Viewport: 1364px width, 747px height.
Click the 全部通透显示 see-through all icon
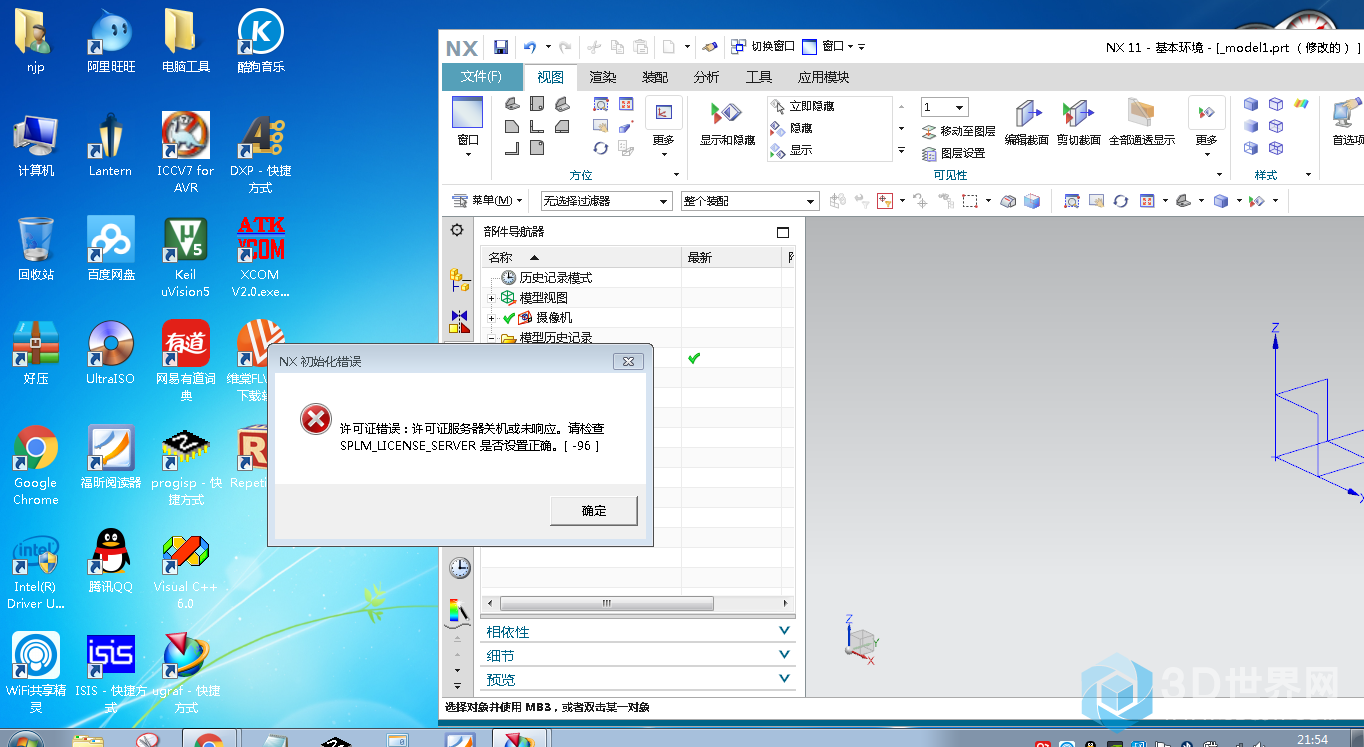tap(1141, 113)
